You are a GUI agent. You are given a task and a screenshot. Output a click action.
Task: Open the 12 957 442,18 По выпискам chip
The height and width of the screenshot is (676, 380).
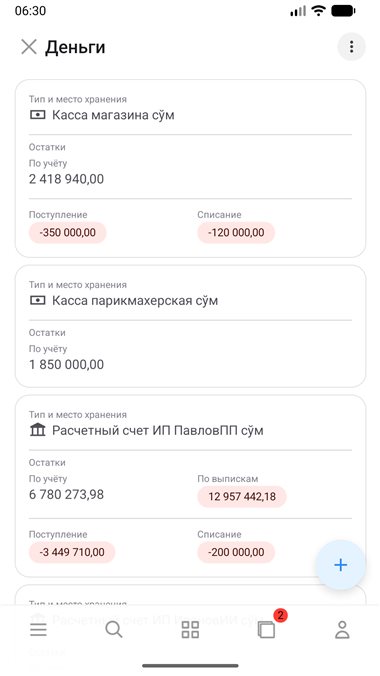(242, 497)
